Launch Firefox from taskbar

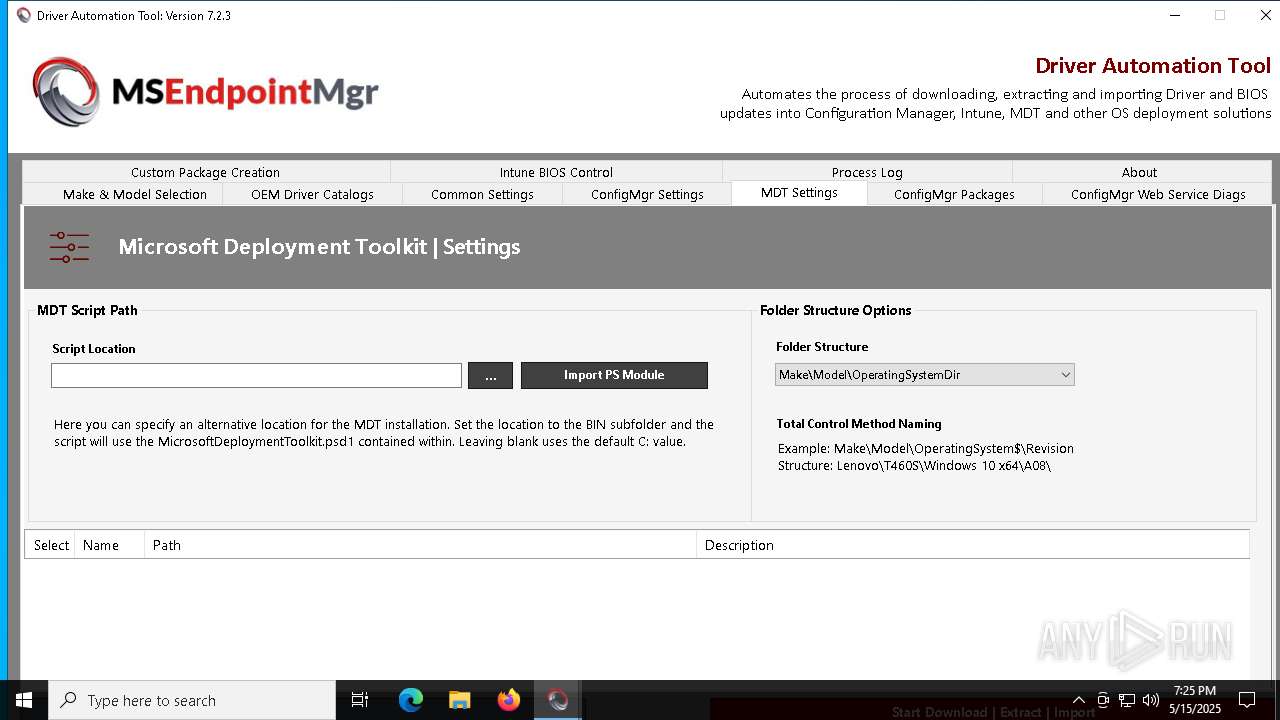pyautogui.click(x=509, y=700)
